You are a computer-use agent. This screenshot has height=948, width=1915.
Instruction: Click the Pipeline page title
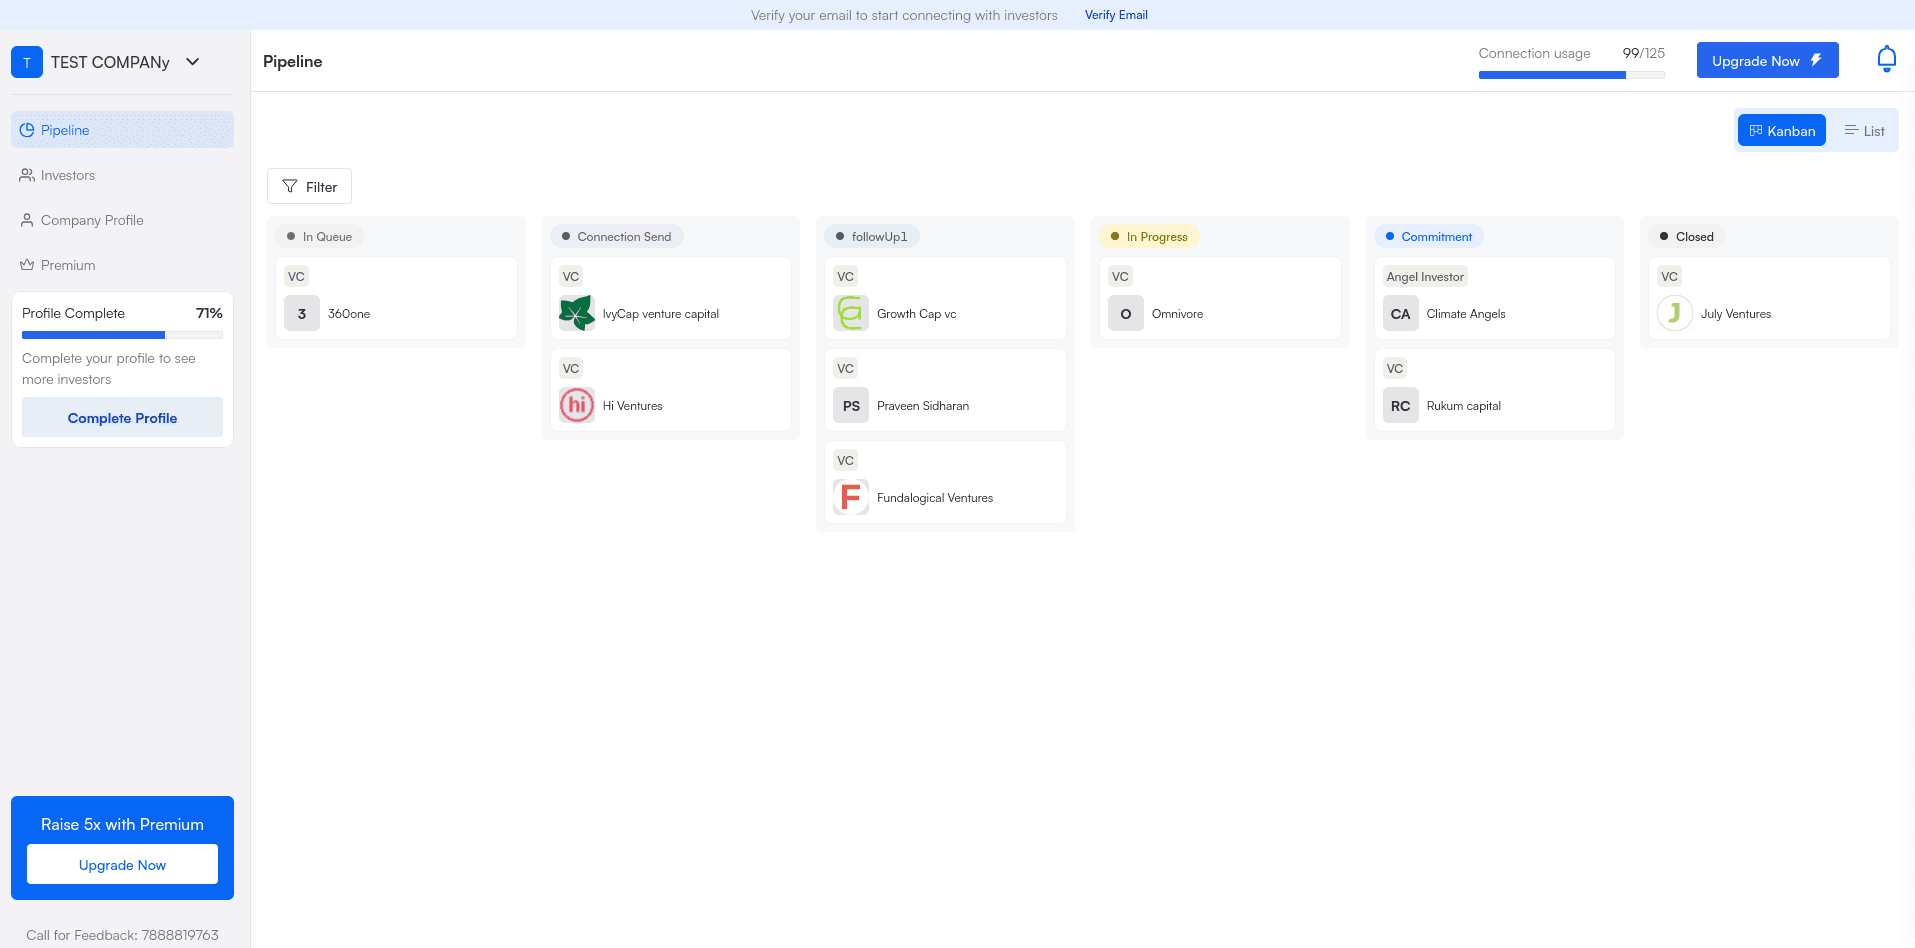(x=293, y=61)
